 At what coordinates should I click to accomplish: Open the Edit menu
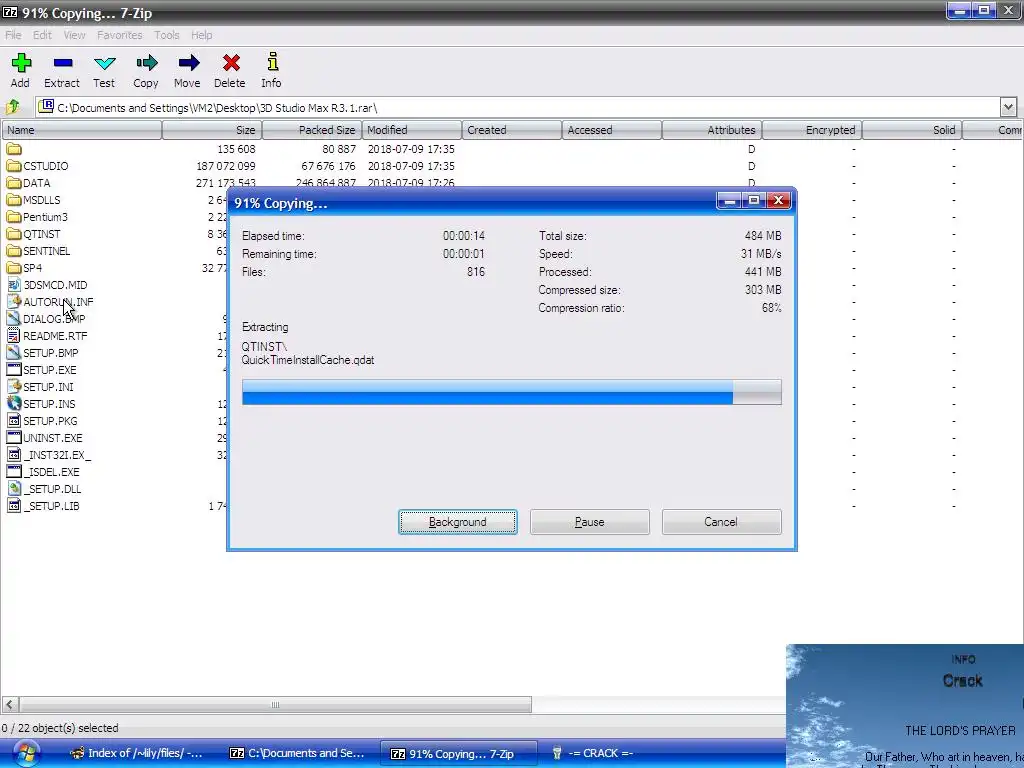point(42,35)
